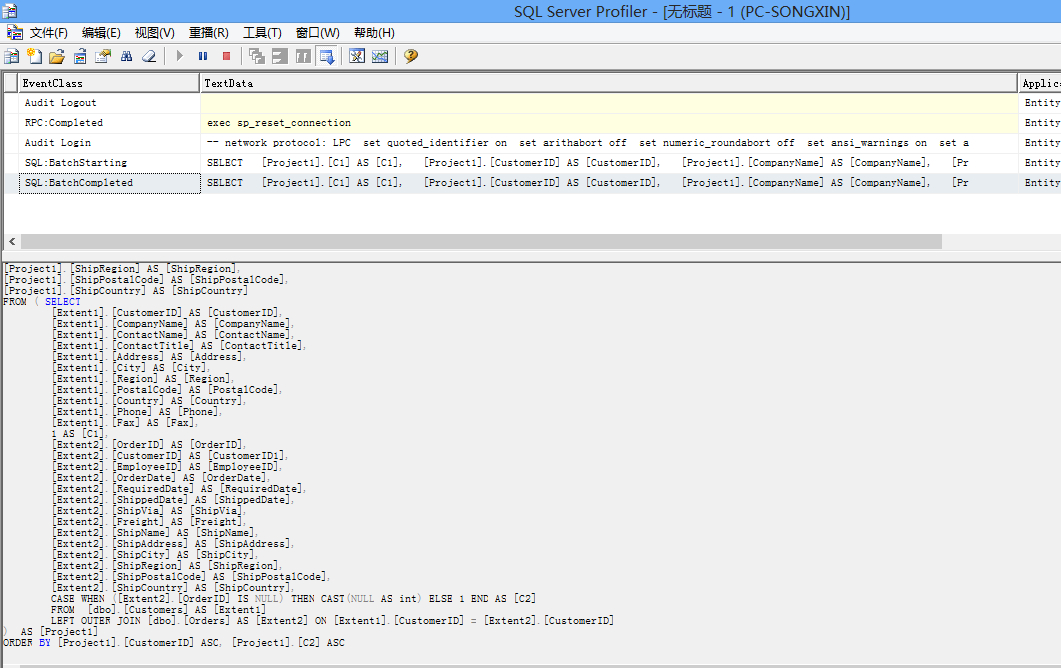Select the SQL:BatchCompleted event row
1061x668 pixels.
pos(109,183)
